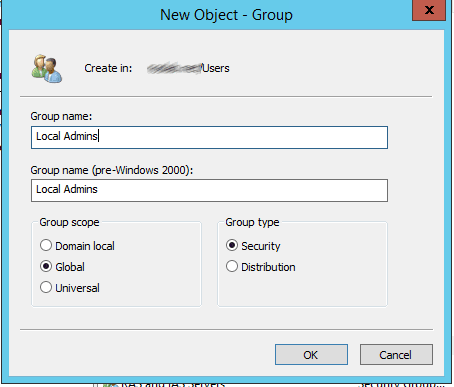Screen dimensions: 454x387
Task: Select Security as the group type
Action: (x=253, y=246)
